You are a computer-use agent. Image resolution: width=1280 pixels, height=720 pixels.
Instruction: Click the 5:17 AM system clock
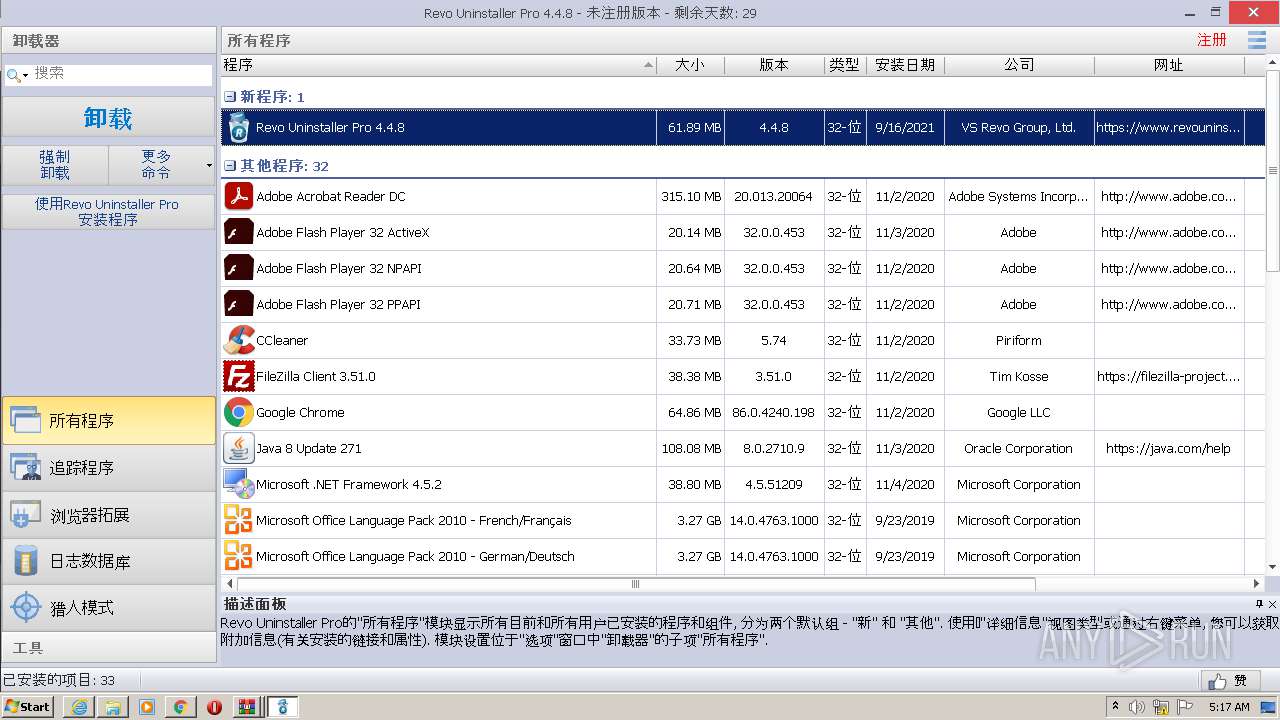pyautogui.click(x=1229, y=707)
